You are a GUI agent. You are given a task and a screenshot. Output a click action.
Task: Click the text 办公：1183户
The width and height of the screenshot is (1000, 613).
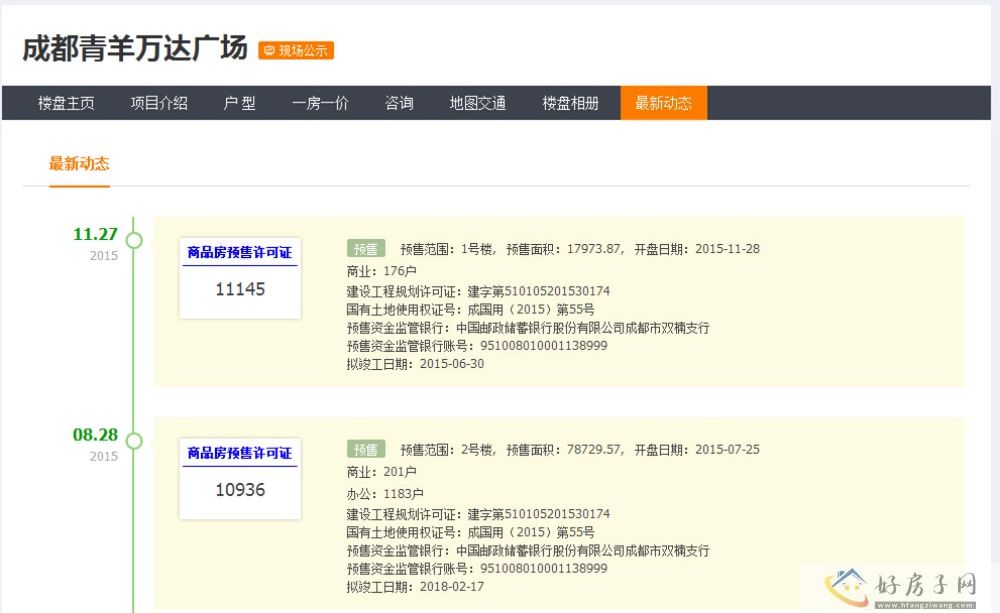[385, 494]
